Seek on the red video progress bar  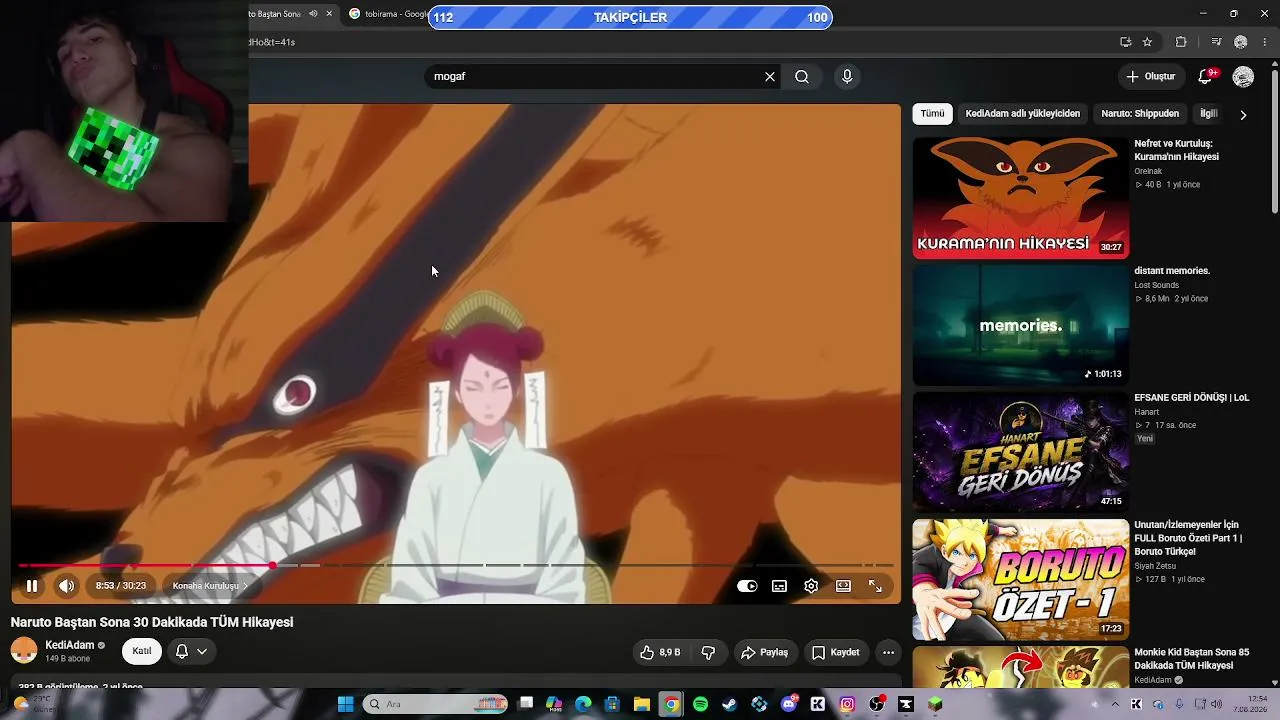coord(455,566)
